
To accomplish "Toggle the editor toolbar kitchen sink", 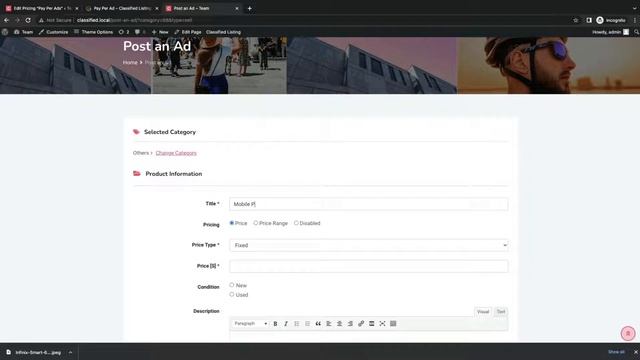I will coord(393,324).
